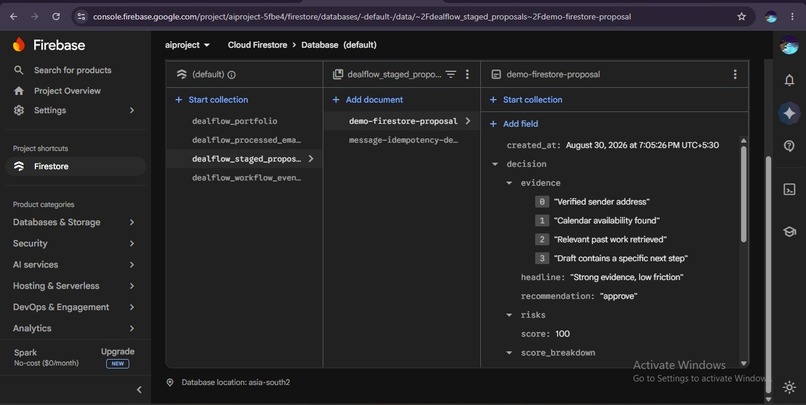
Task: Open demo-firestore-proposal document three-dot menu
Action: coord(735,75)
